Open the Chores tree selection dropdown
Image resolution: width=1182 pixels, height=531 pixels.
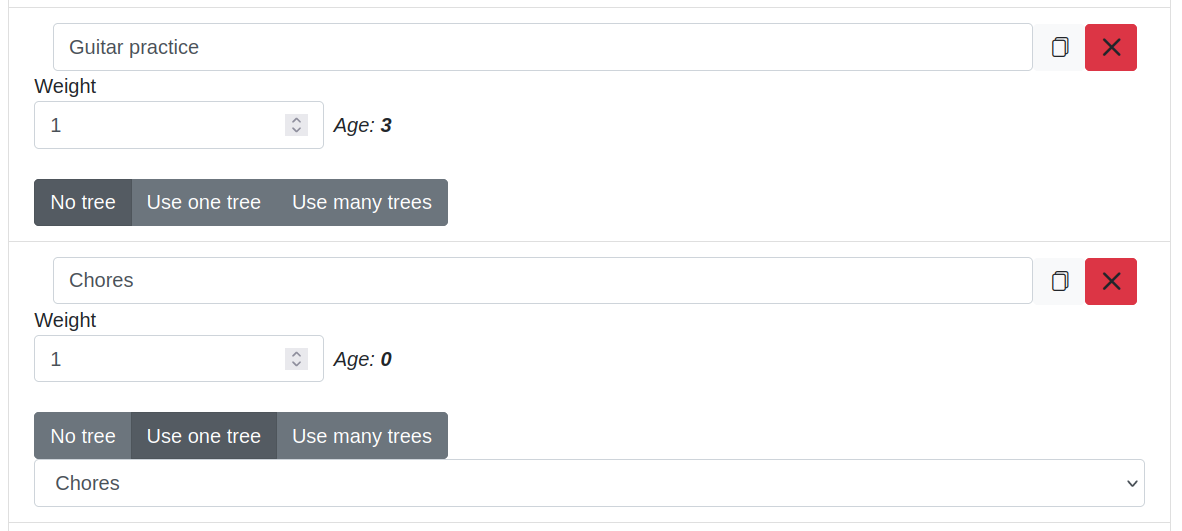coord(589,483)
